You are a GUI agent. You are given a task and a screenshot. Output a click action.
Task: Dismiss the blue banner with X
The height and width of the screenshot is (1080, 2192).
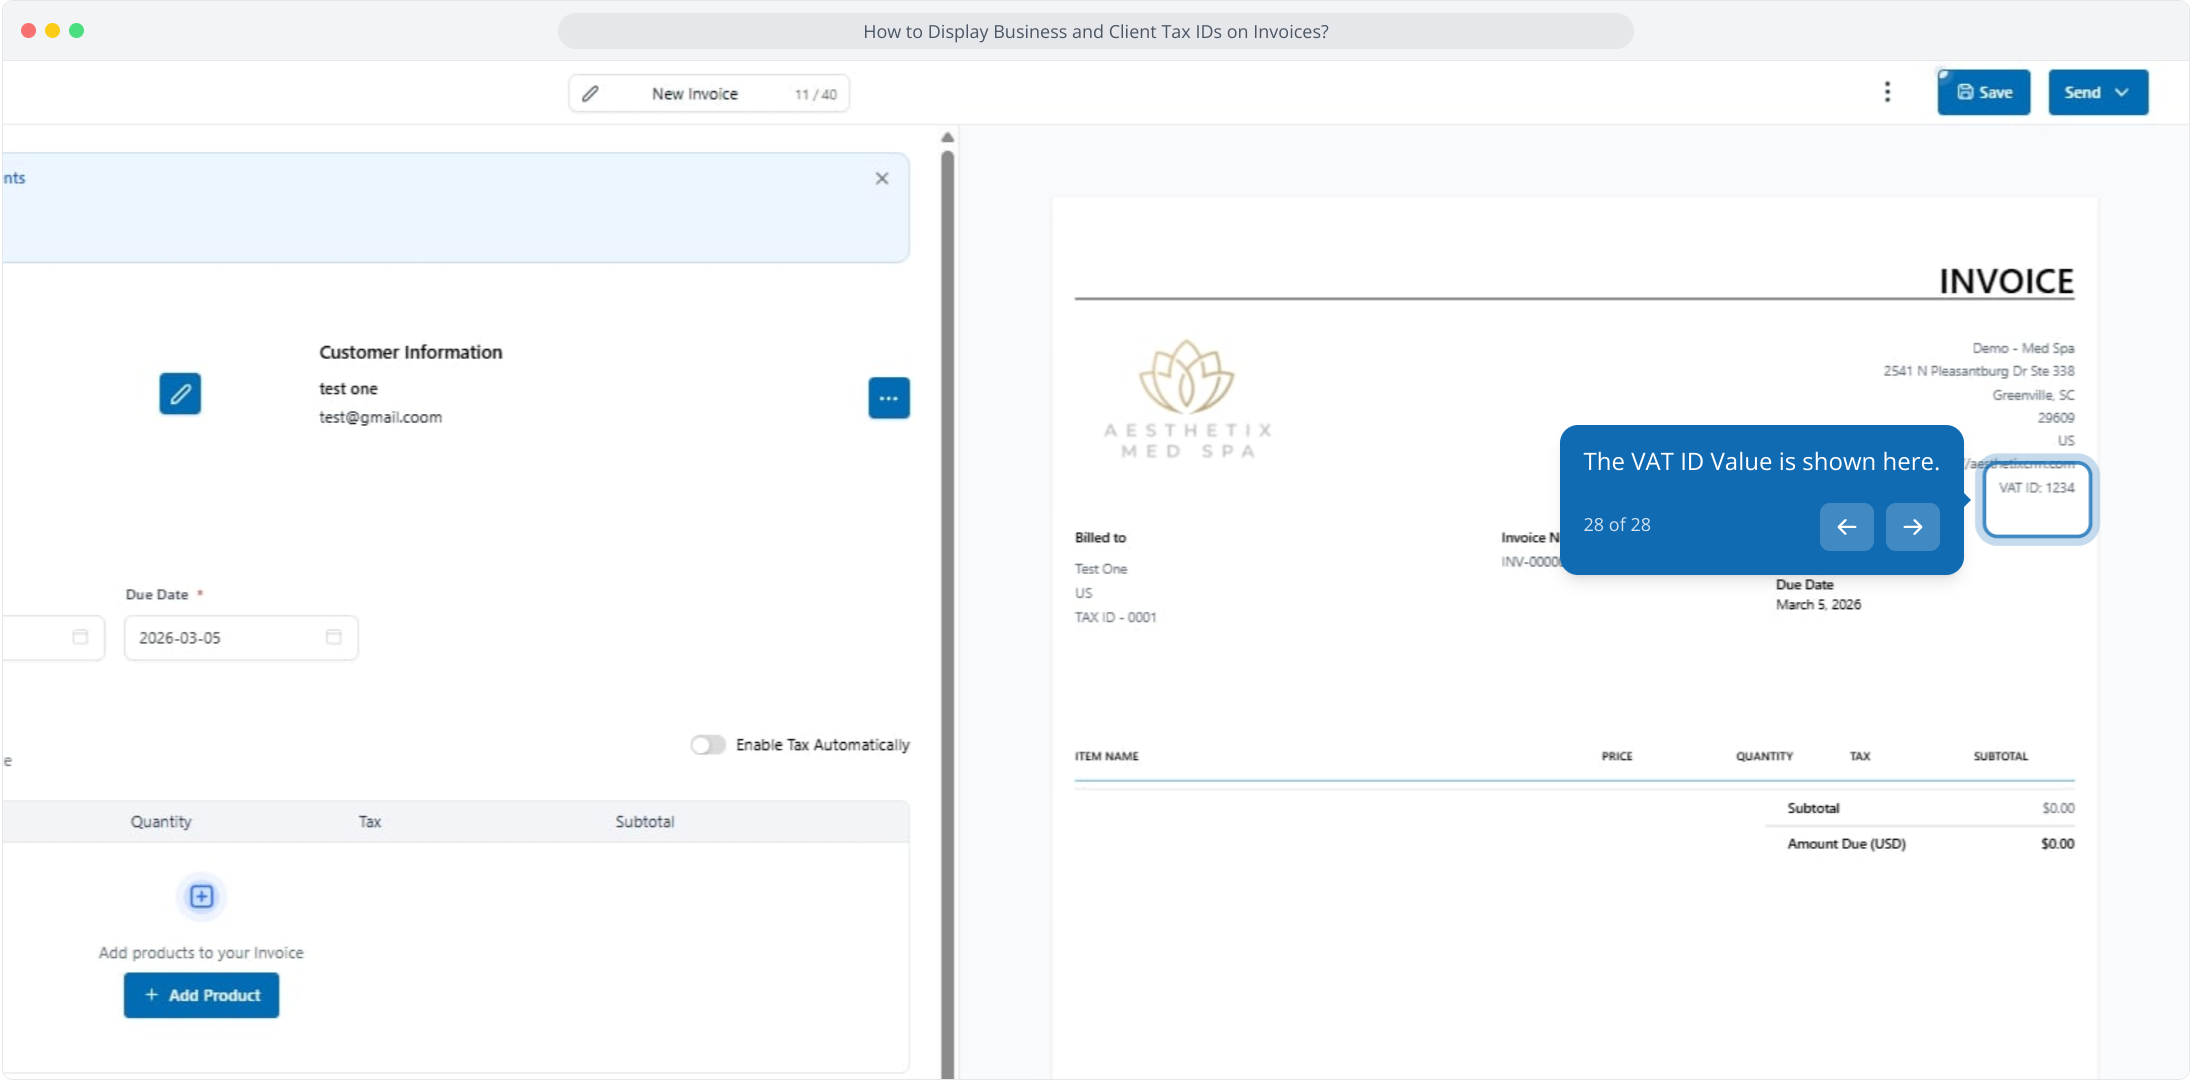point(881,179)
